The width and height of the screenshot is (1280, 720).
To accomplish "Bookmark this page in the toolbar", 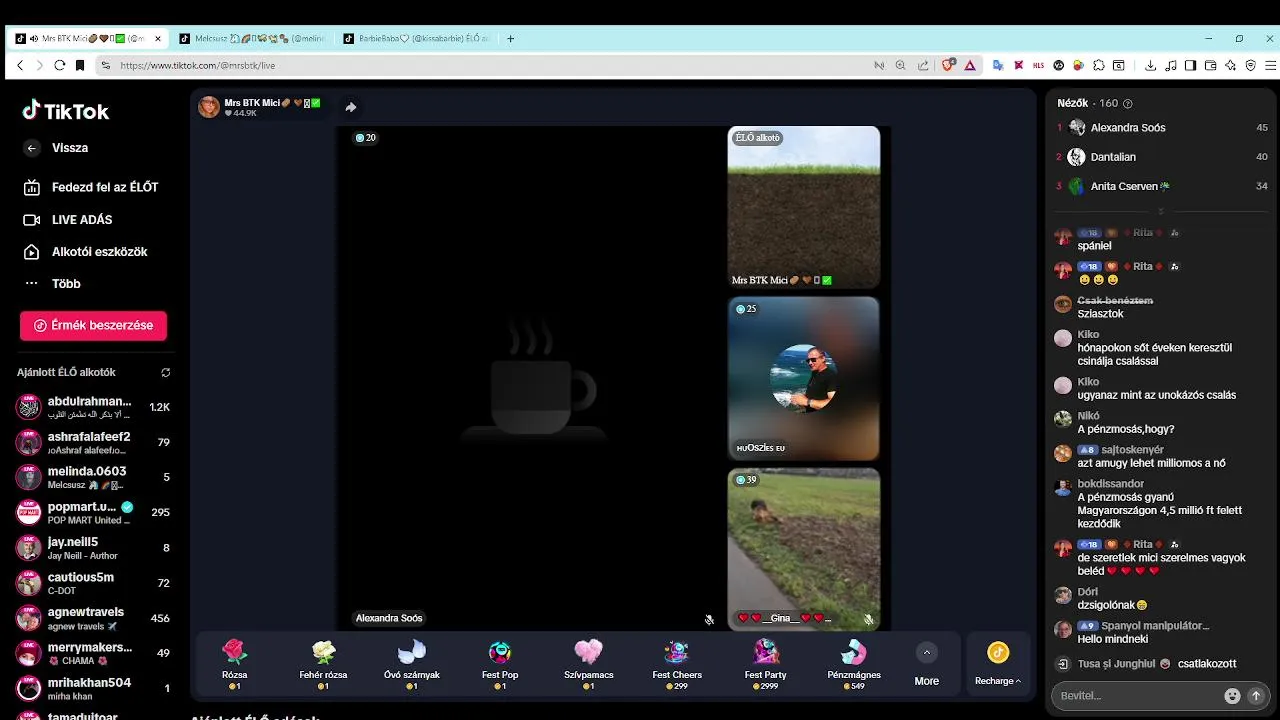I will 80,65.
